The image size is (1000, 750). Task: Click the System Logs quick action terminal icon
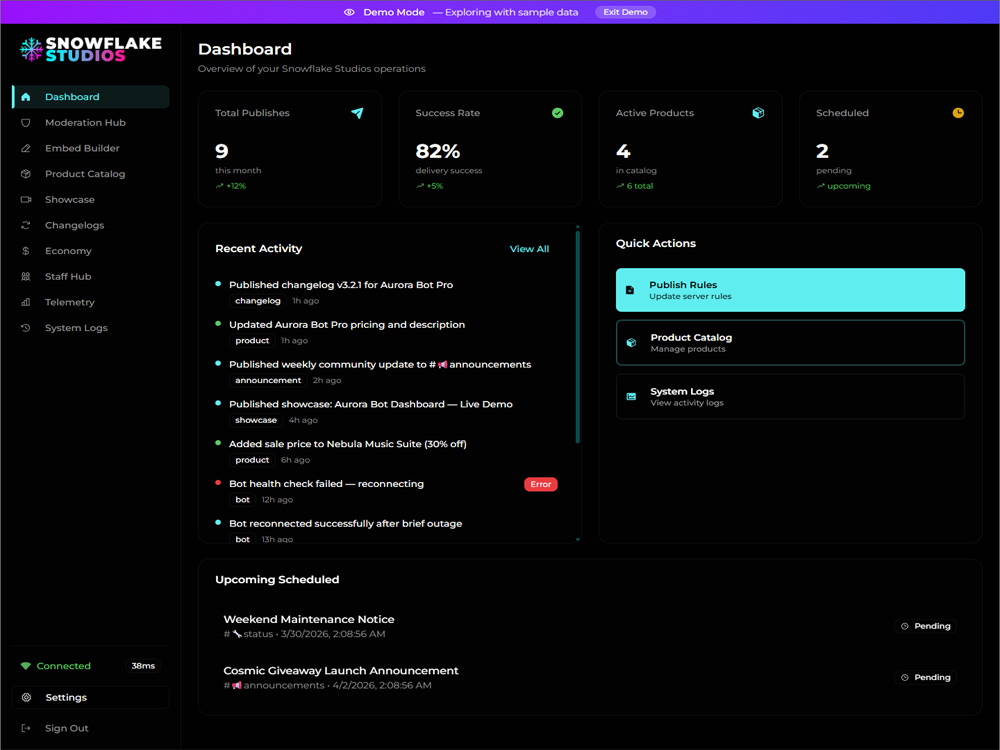631,396
